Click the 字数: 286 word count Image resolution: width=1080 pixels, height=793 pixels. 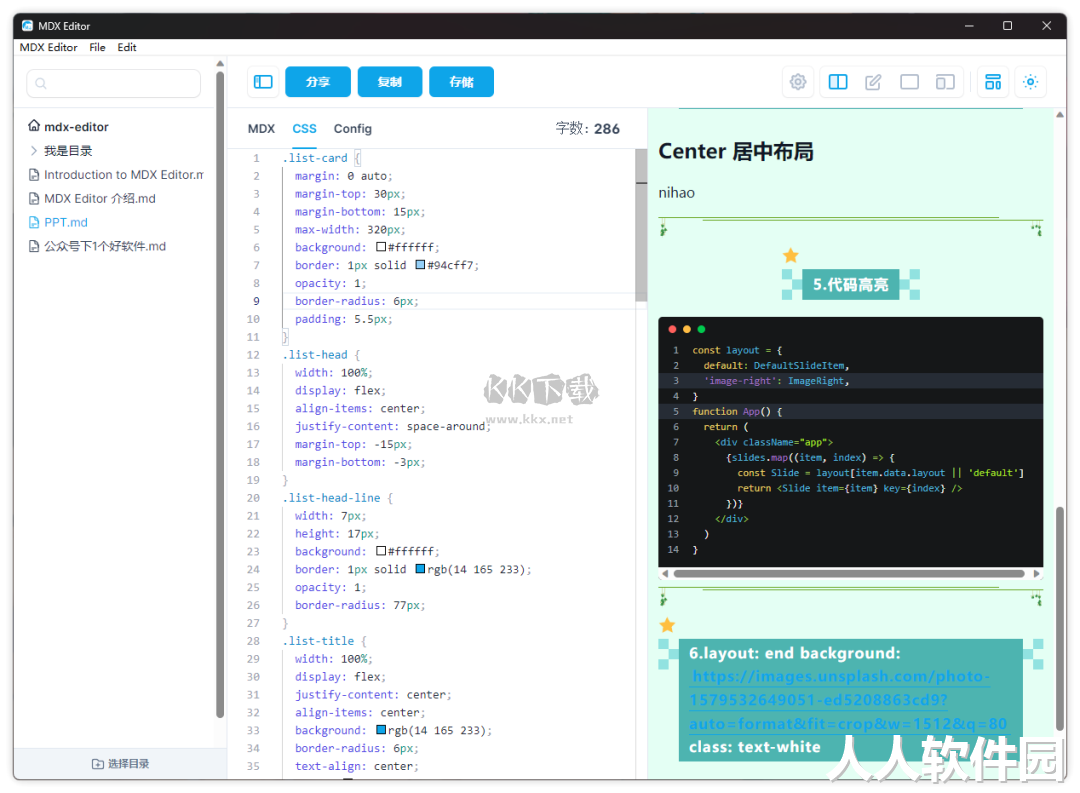tap(588, 129)
